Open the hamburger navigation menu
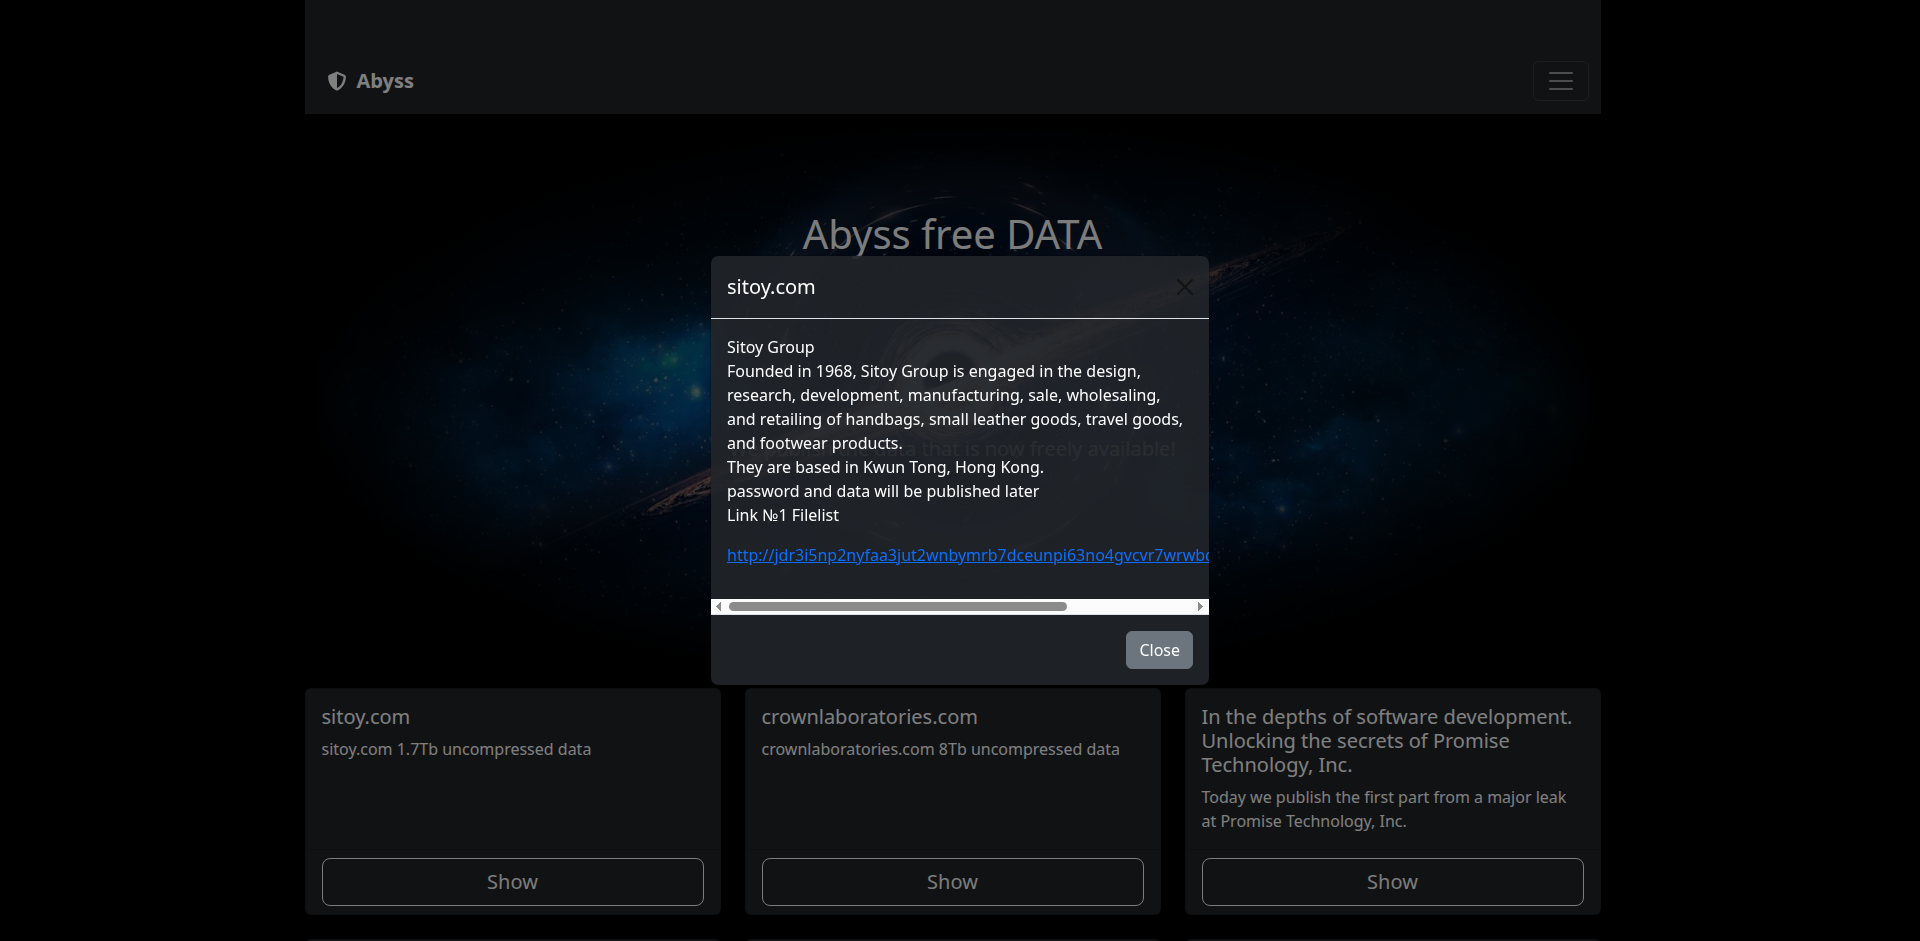The width and height of the screenshot is (1920, 941). pyautogui.click(x=1560, y=81)
